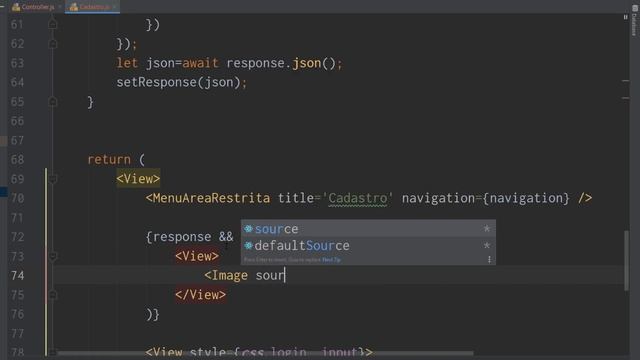Click the fold end marker at line 61
Viewport: 640px width, 360px height.
[53, 24]
